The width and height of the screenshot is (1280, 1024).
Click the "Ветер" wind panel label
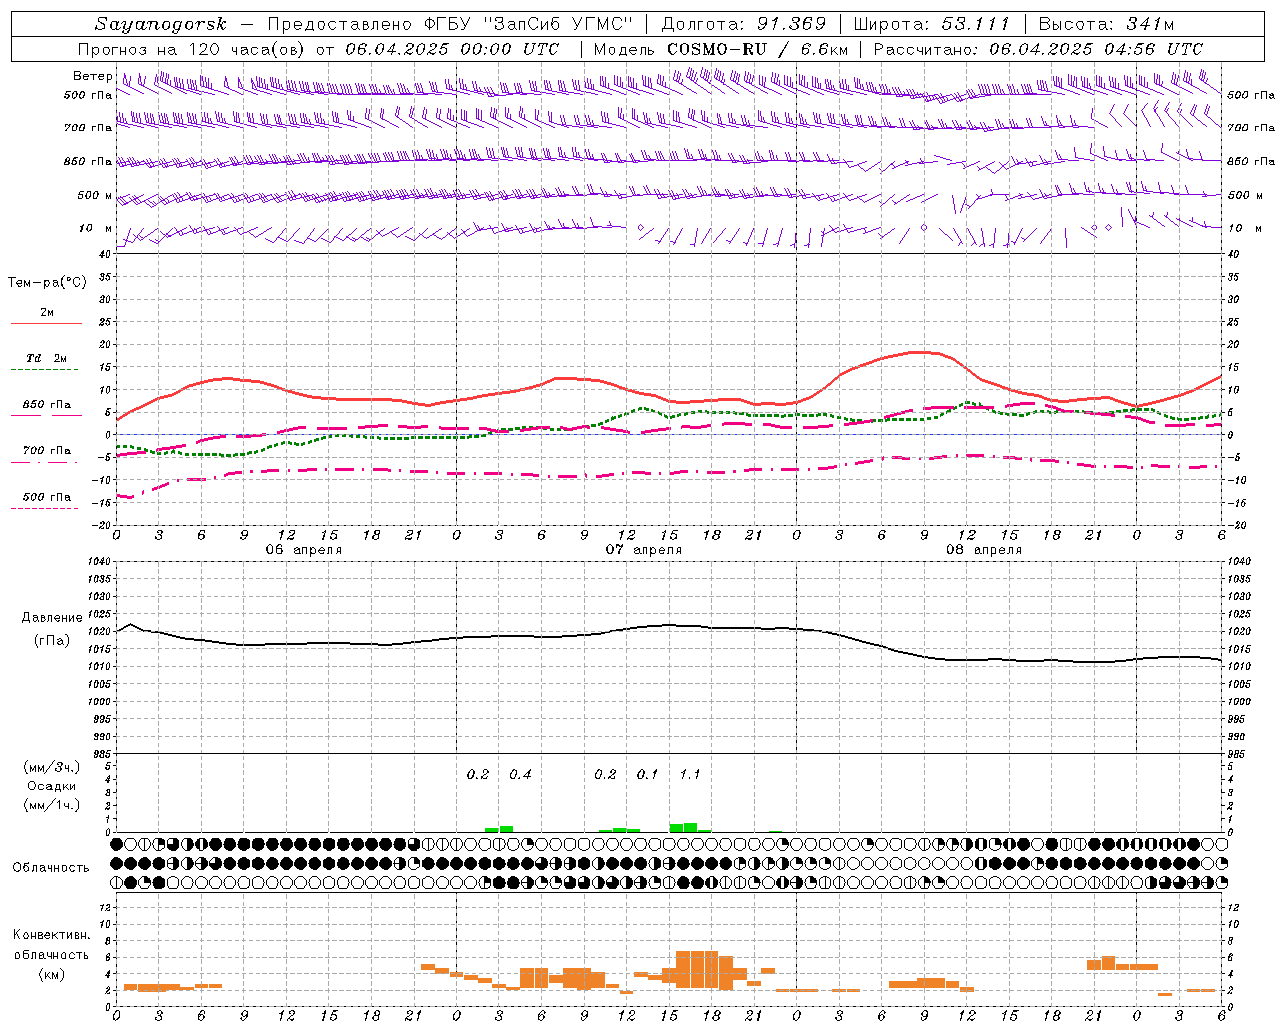pyautogui.click(x=92, y=76)
